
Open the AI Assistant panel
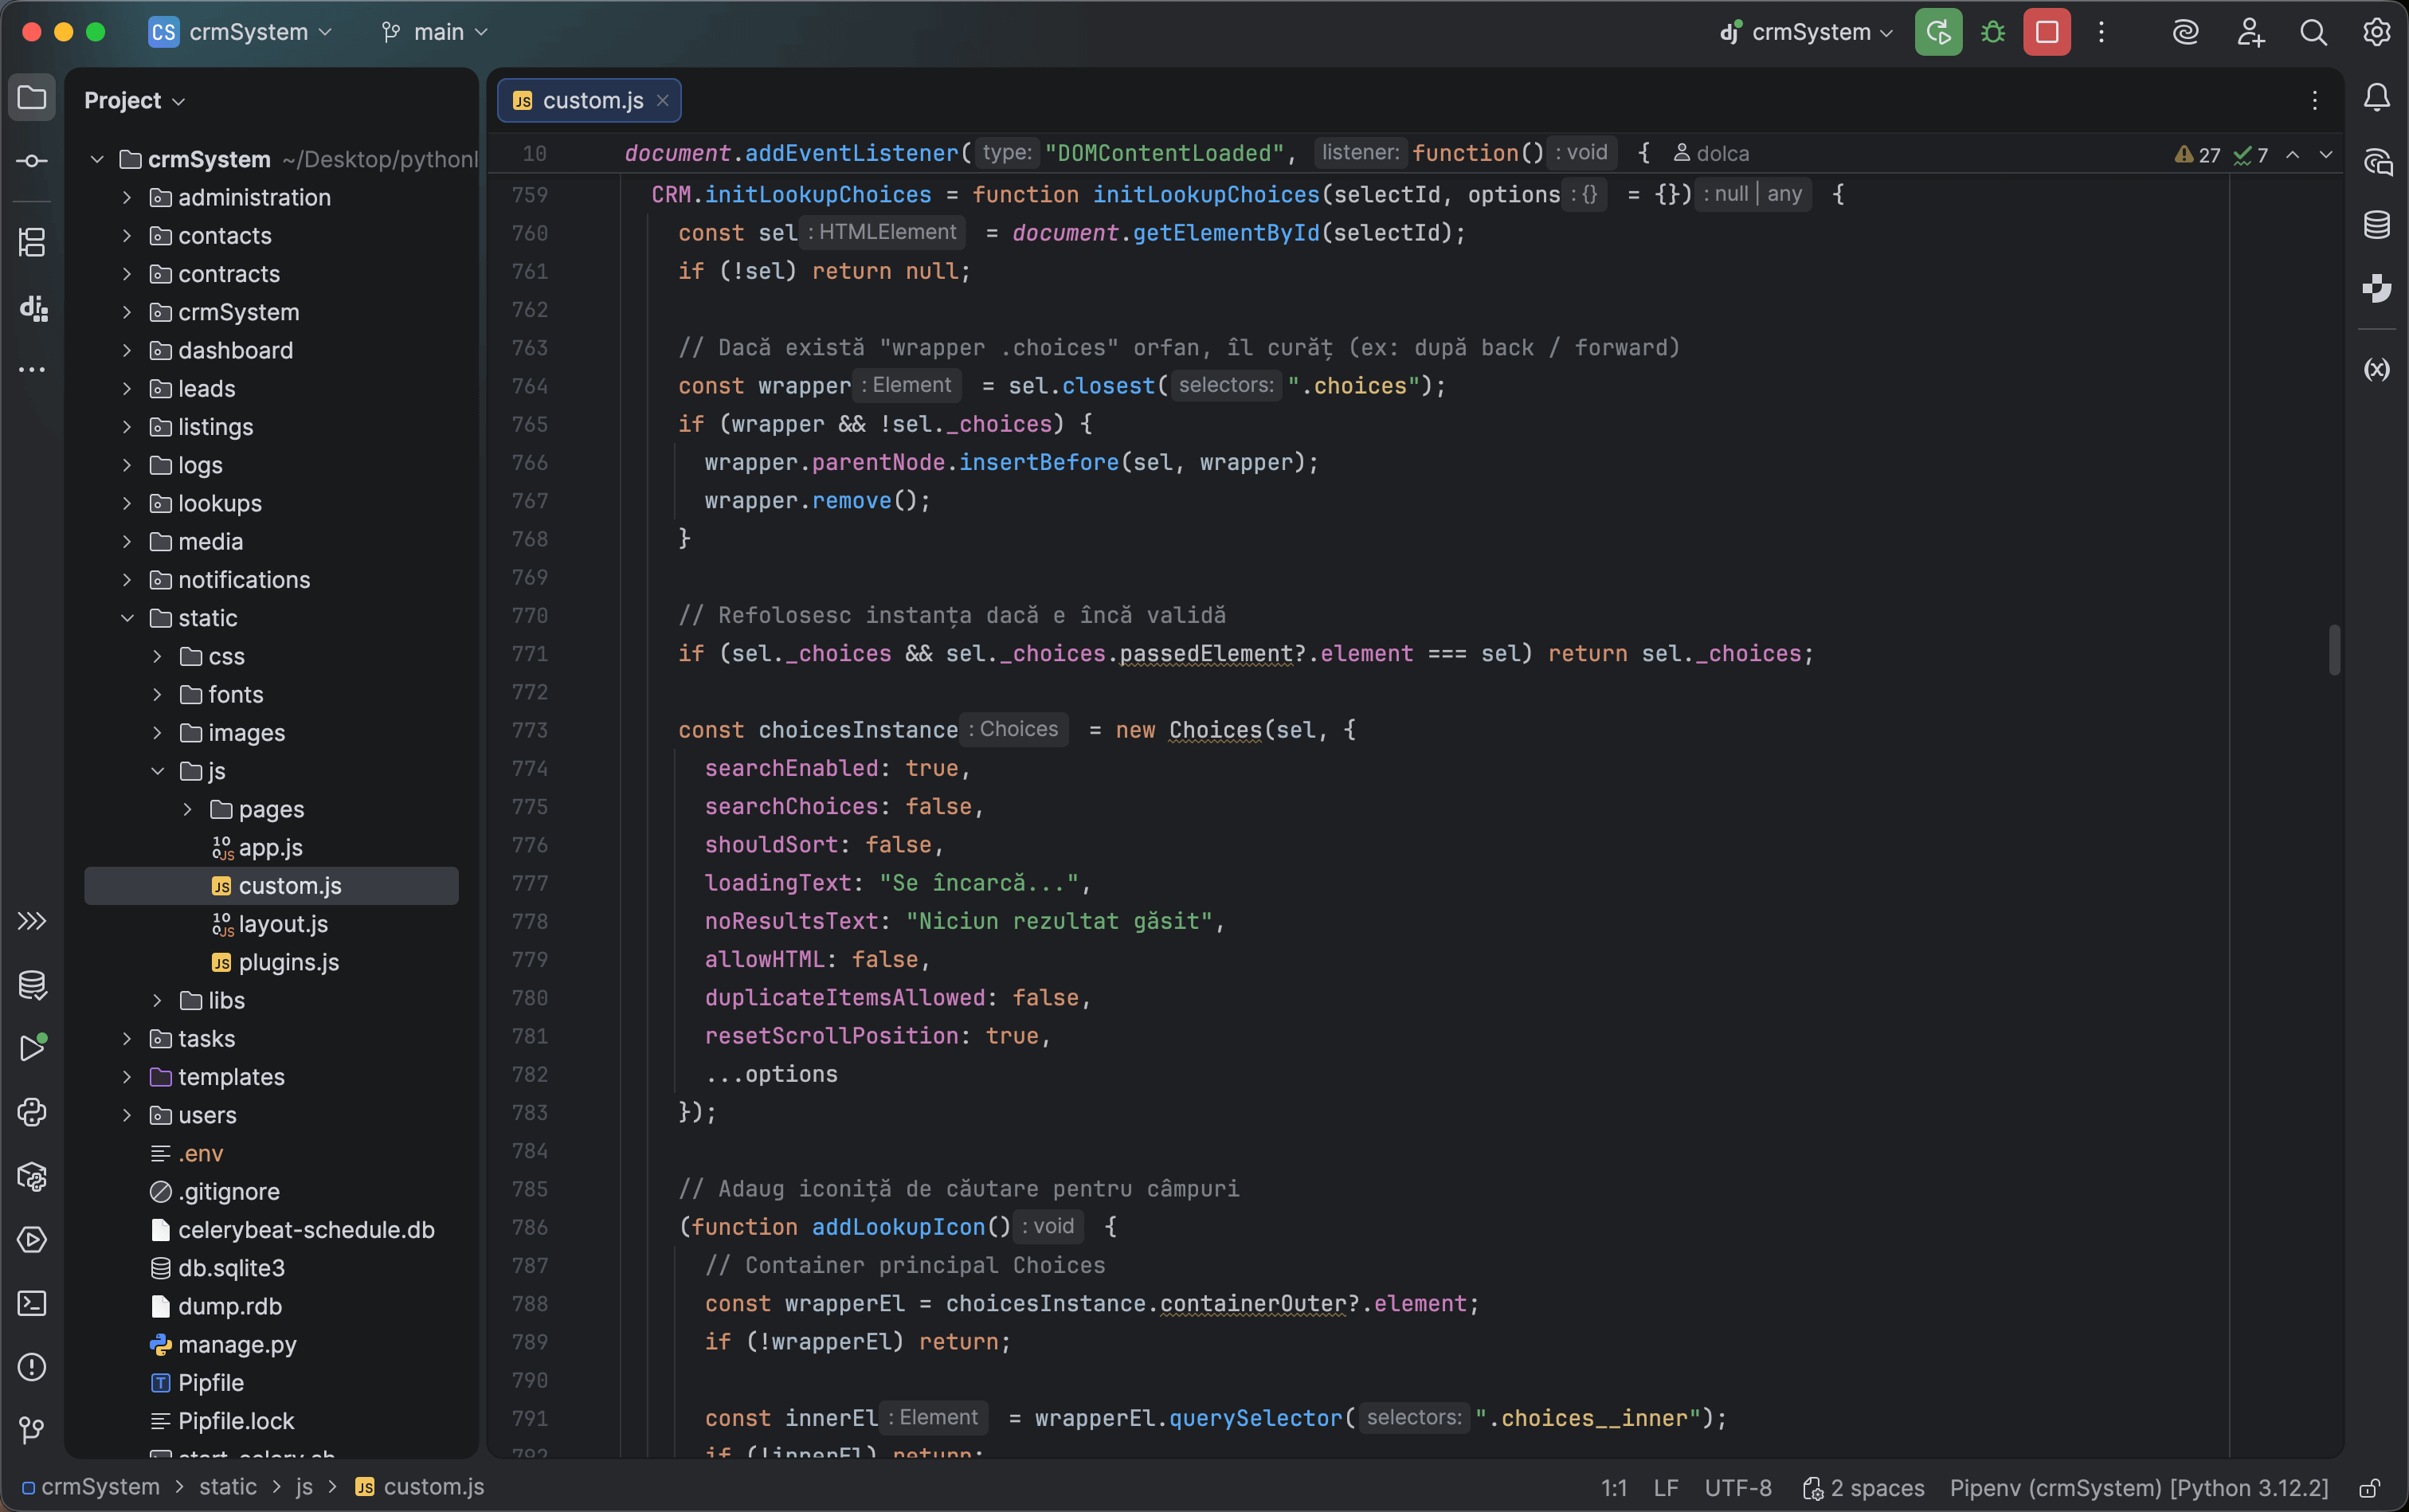coord(2377,162)
